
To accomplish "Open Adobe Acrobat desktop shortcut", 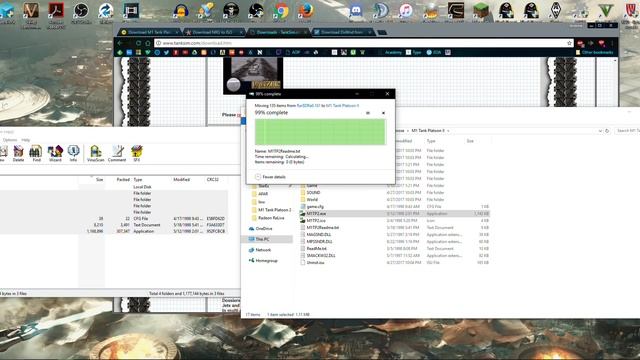I will (56, 11).
